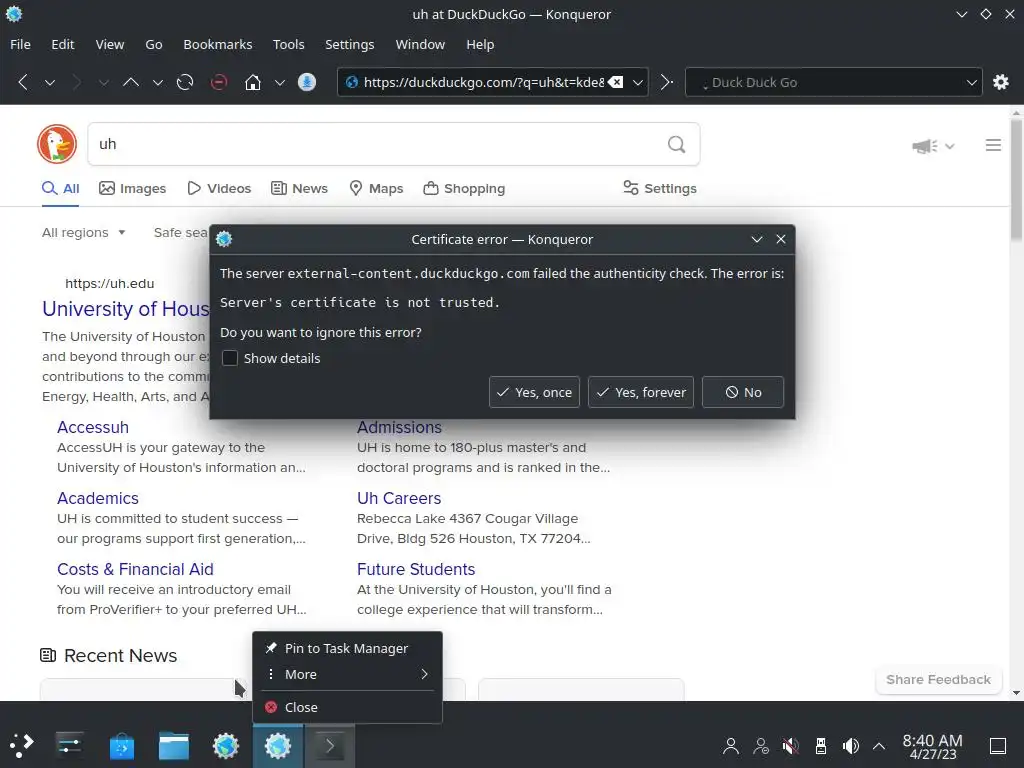Image resolution: width=1024 pixels, height=768 pixels.
Task: Open the Settings menu in menu bar
Action: 349,44
